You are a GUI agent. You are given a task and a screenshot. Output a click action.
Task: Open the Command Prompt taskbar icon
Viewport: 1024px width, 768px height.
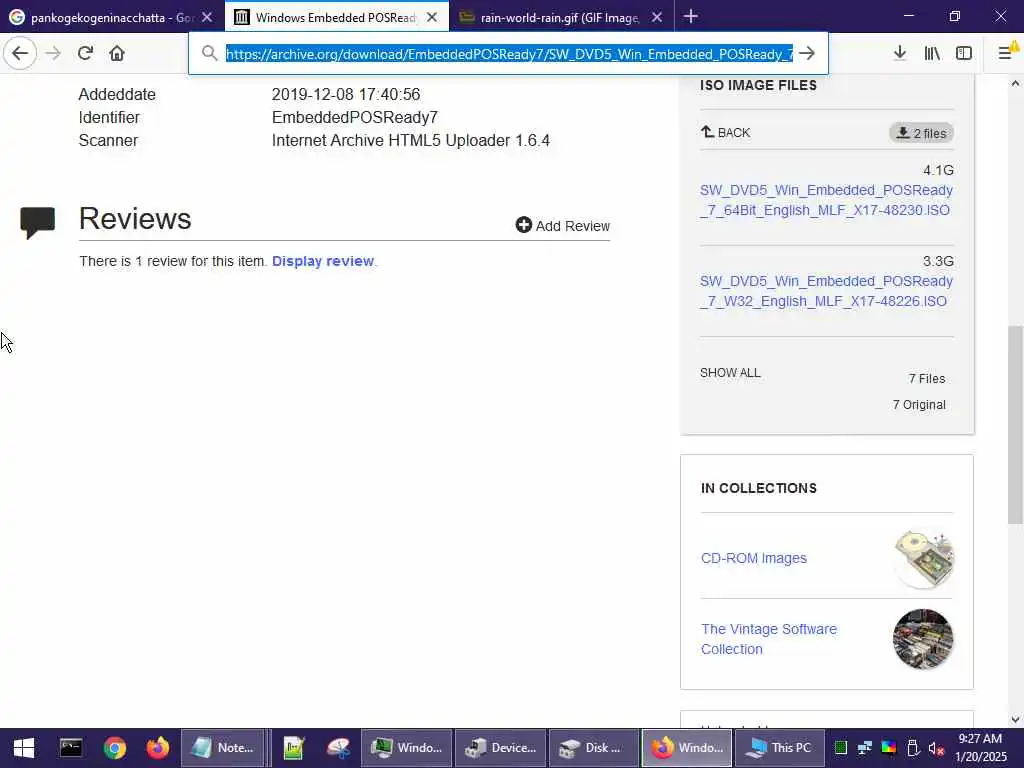coord(71,748)
